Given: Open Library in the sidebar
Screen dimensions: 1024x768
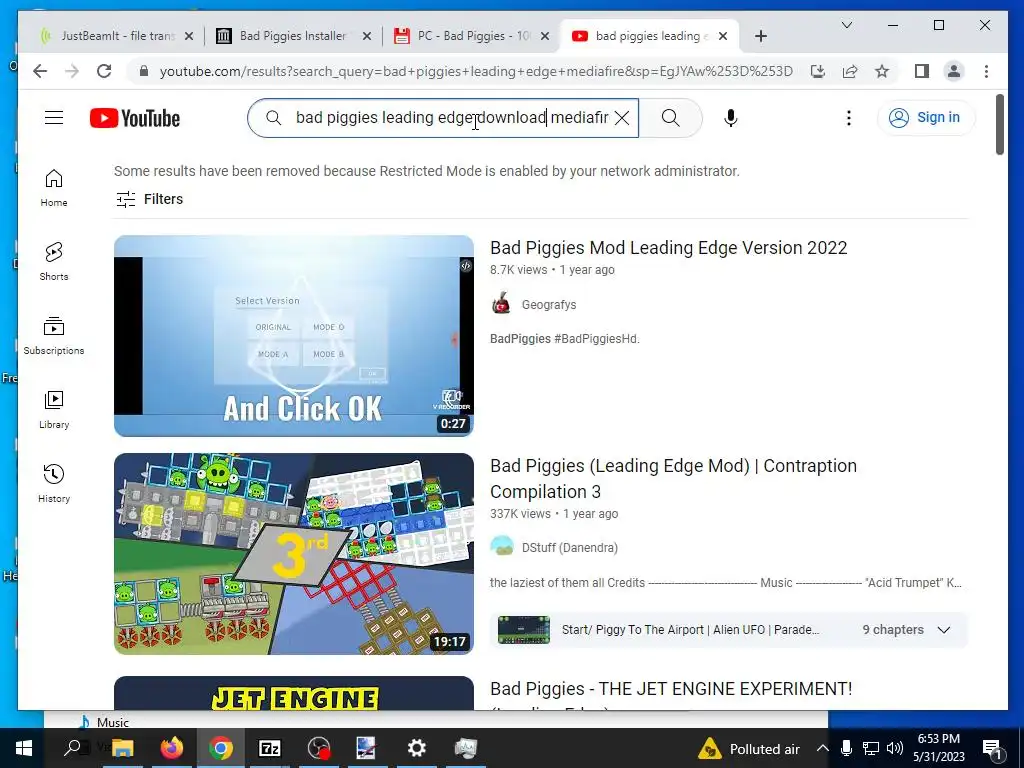Looking at the screenshot, I should pyautogui.click(x=54, y=410).
